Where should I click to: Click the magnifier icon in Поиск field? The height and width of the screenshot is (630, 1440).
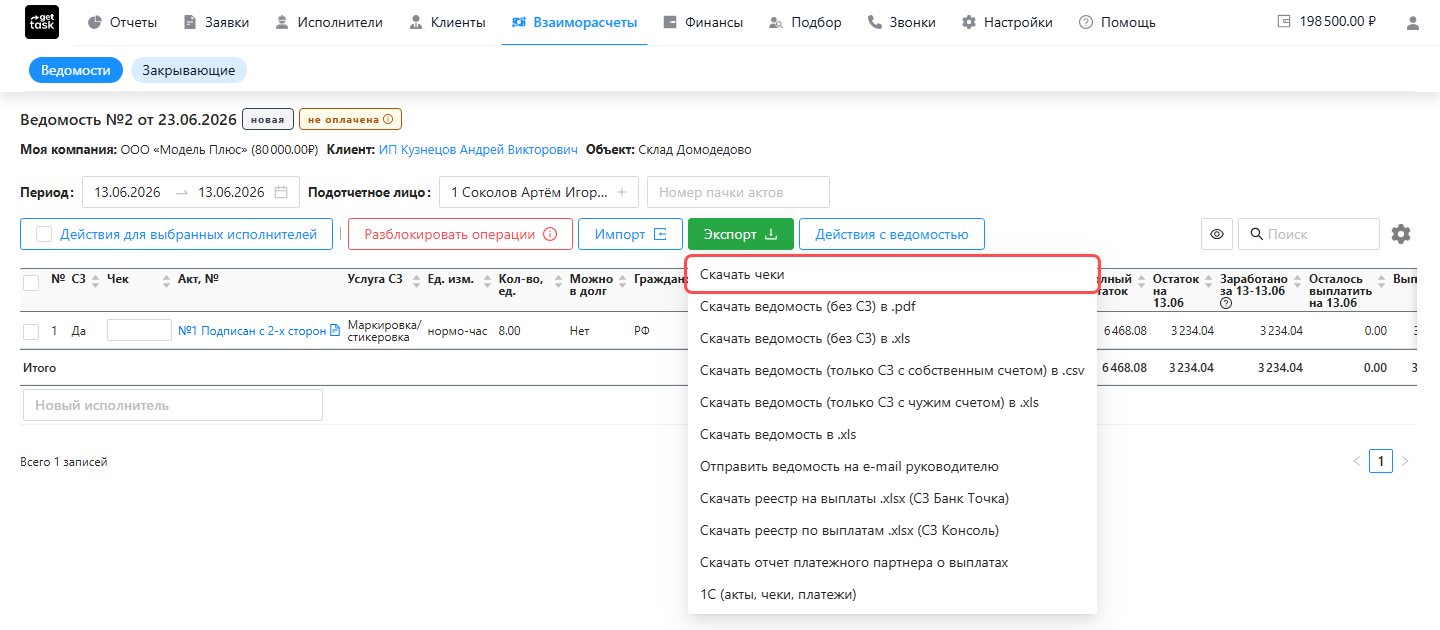(1255, 234)
